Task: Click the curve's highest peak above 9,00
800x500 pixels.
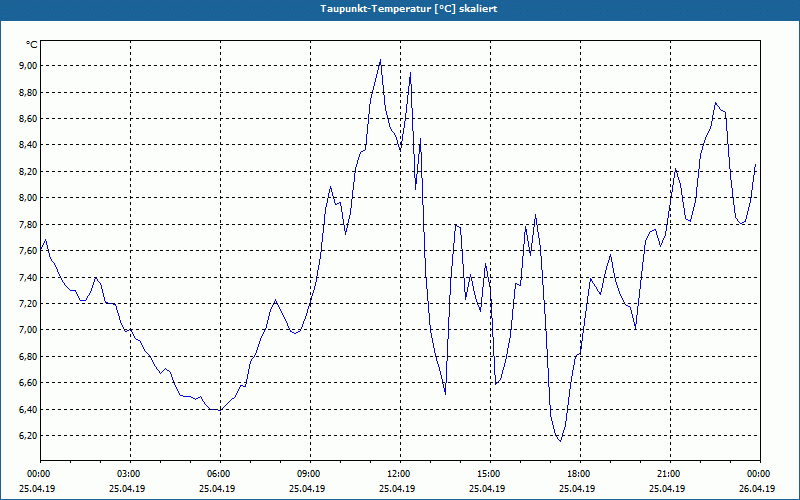Action: click(x=380, y=60)
